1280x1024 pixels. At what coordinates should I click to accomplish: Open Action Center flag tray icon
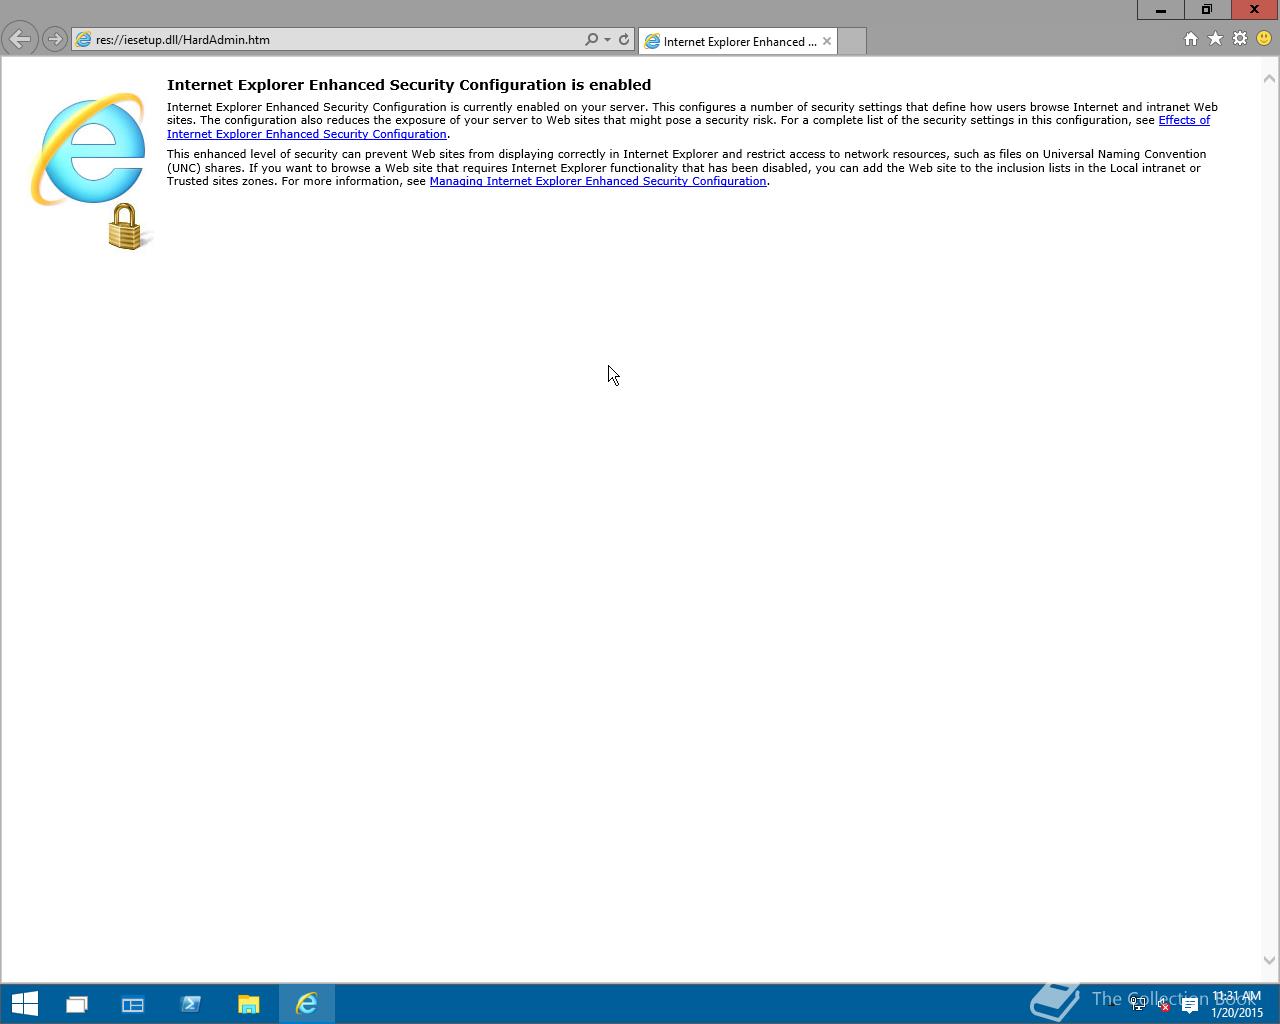(1189, 1005)
